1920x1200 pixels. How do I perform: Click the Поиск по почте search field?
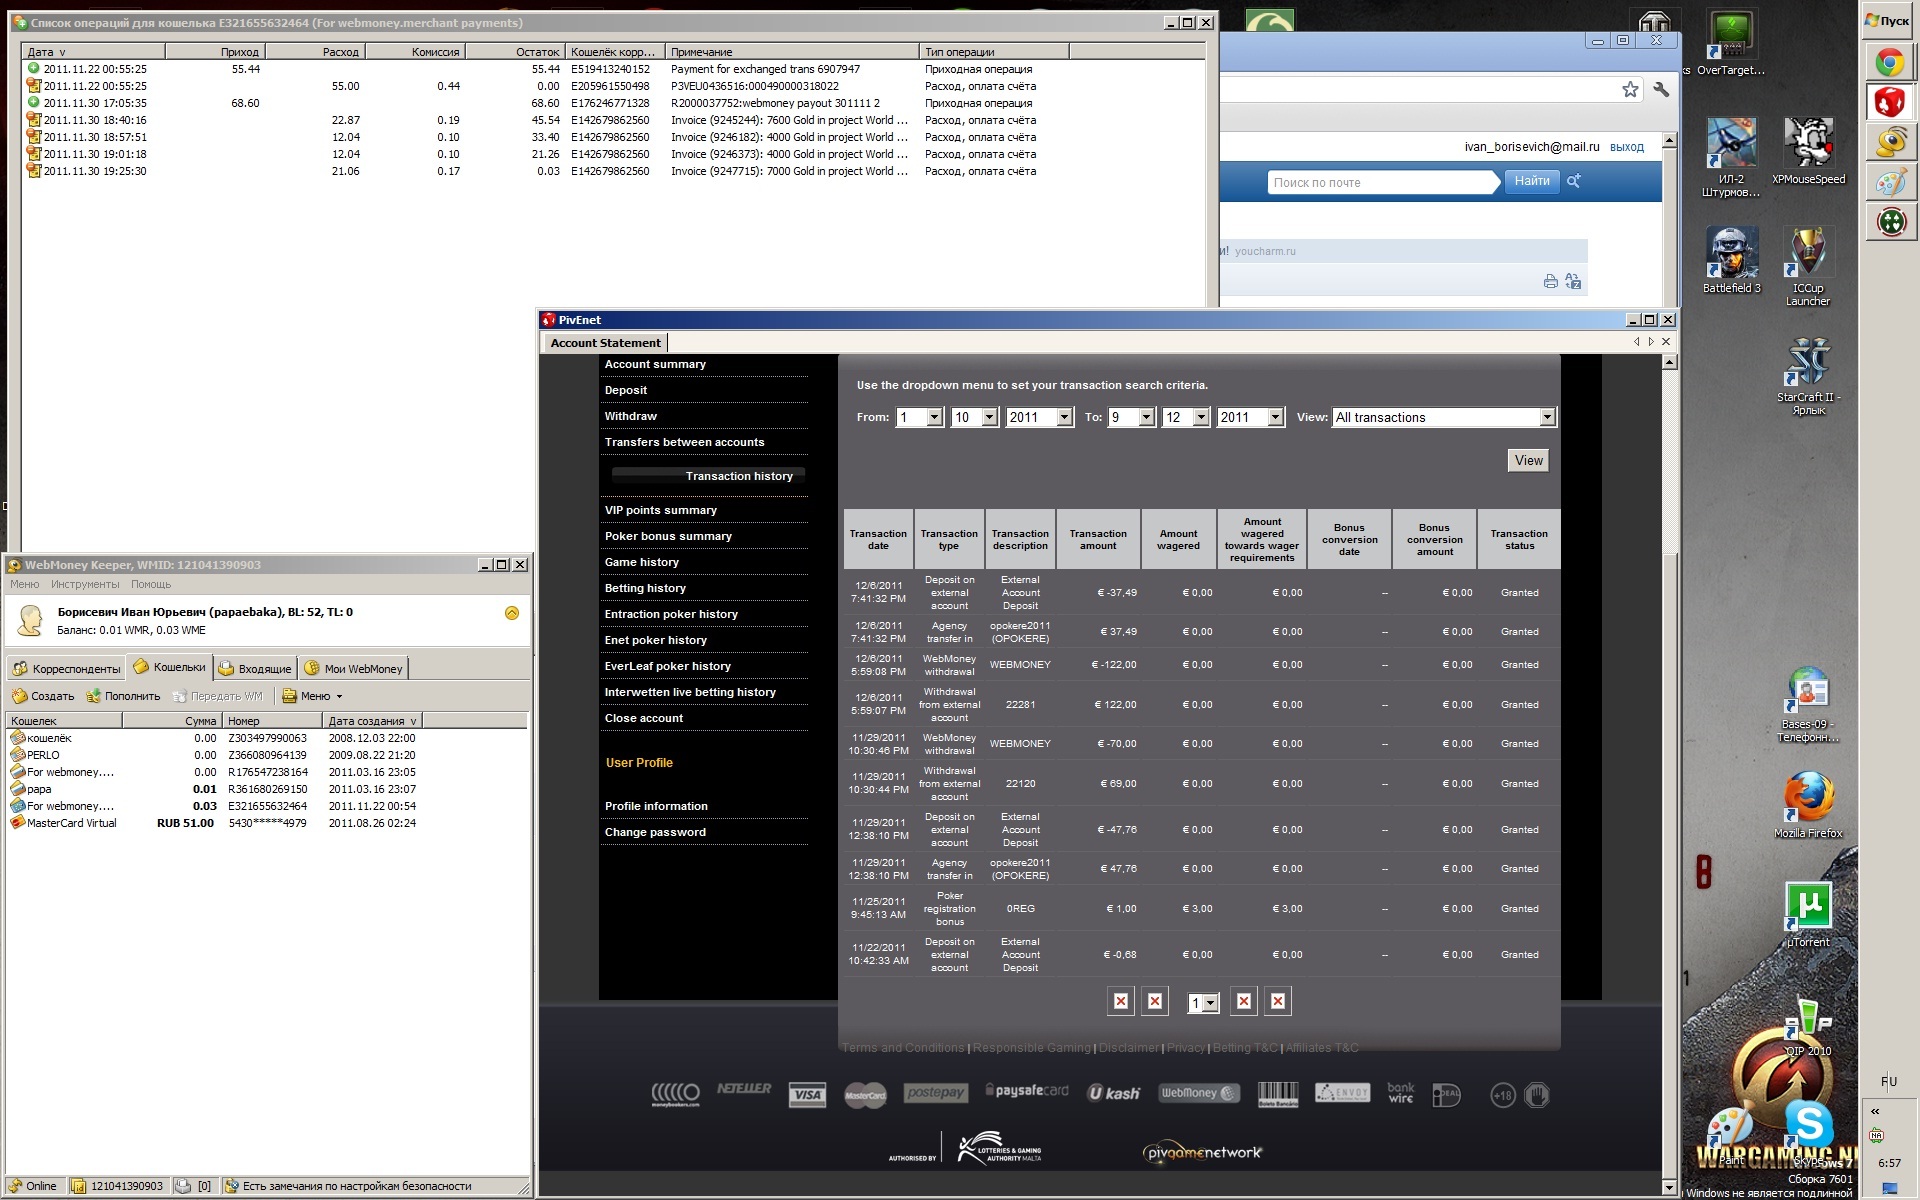(x=1382, y=183)
